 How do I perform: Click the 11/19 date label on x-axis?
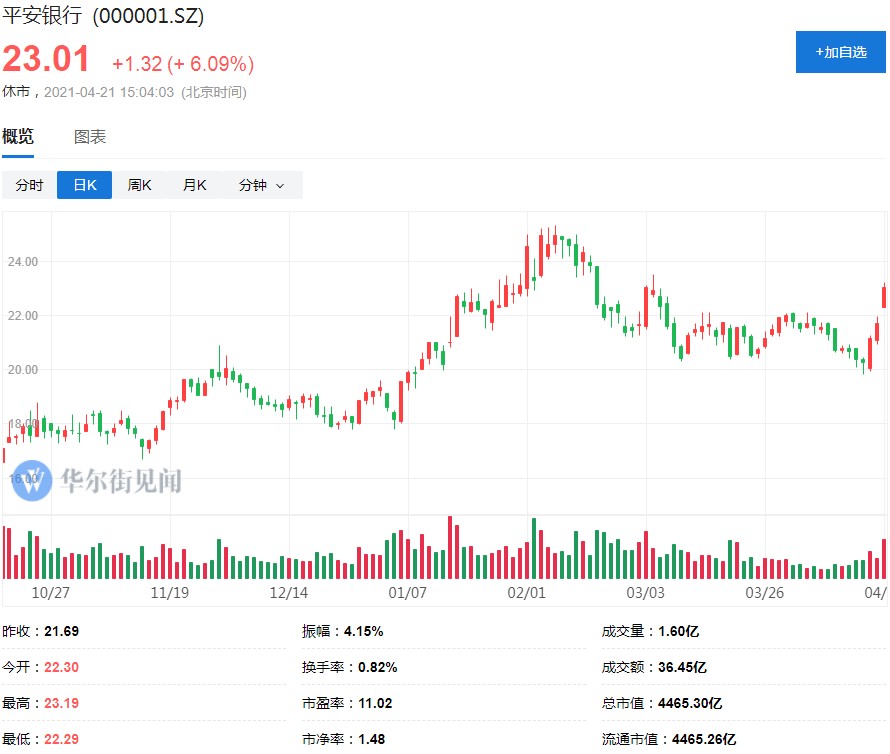pyautogui.click(x=170, y=592)
